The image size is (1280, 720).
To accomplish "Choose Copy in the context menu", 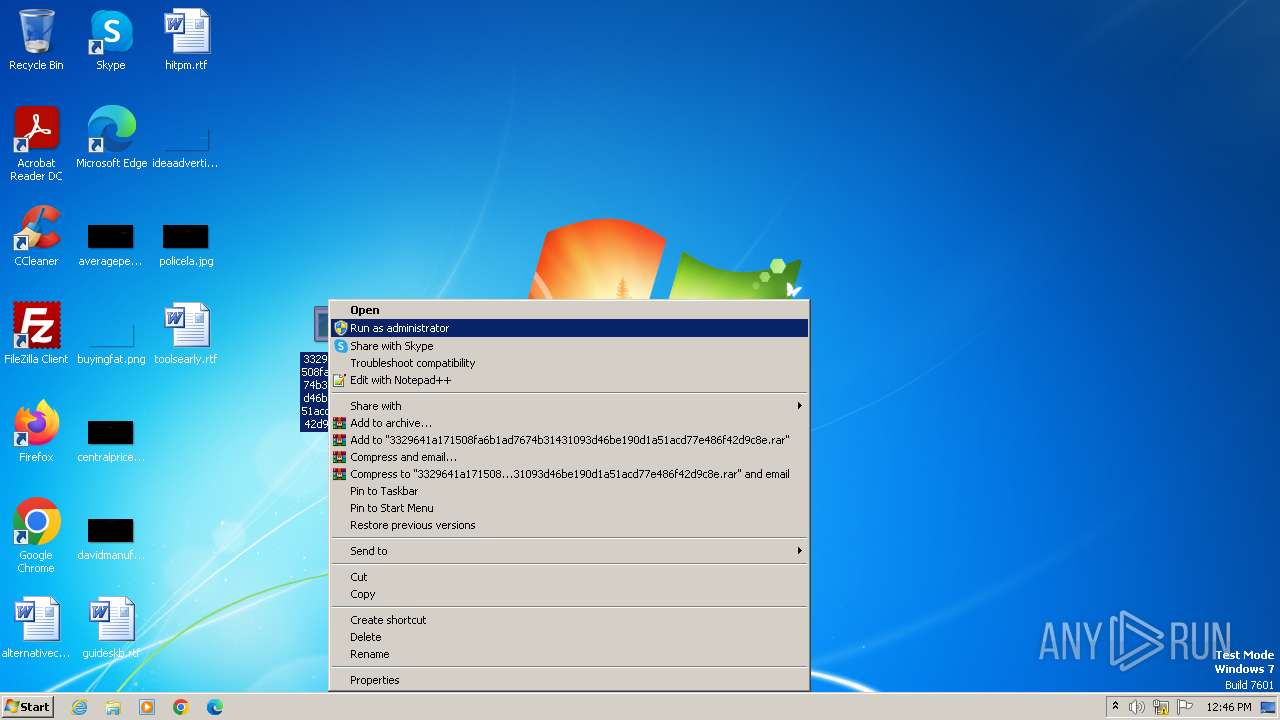I will coord(569,594).
